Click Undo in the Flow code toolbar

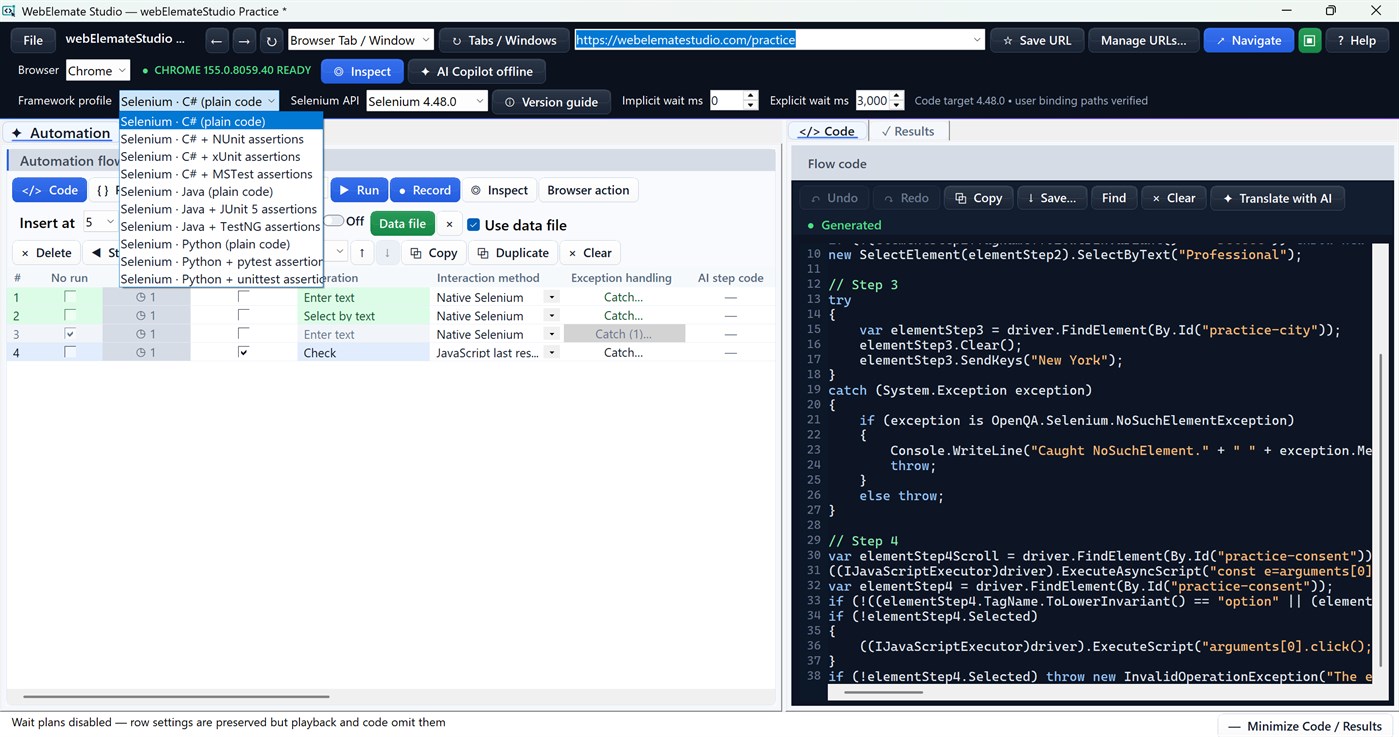[833, 198]
